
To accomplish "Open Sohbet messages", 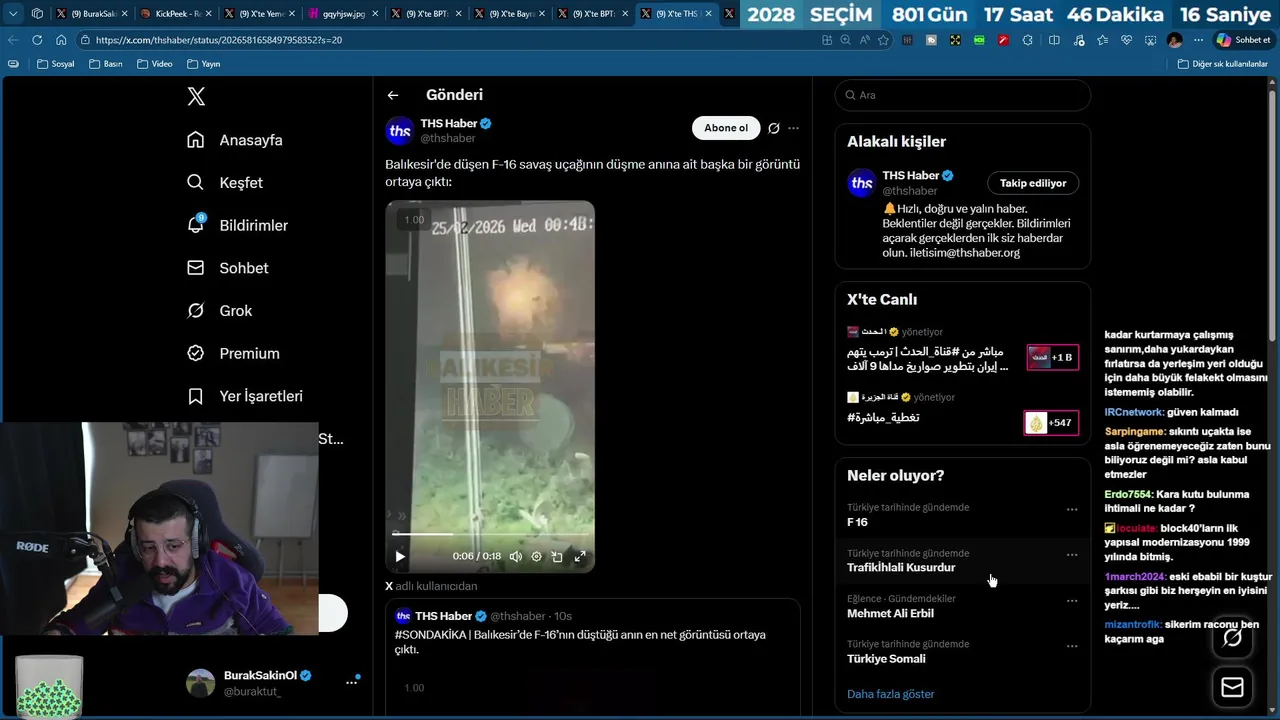I will click(x=228, y=268).
